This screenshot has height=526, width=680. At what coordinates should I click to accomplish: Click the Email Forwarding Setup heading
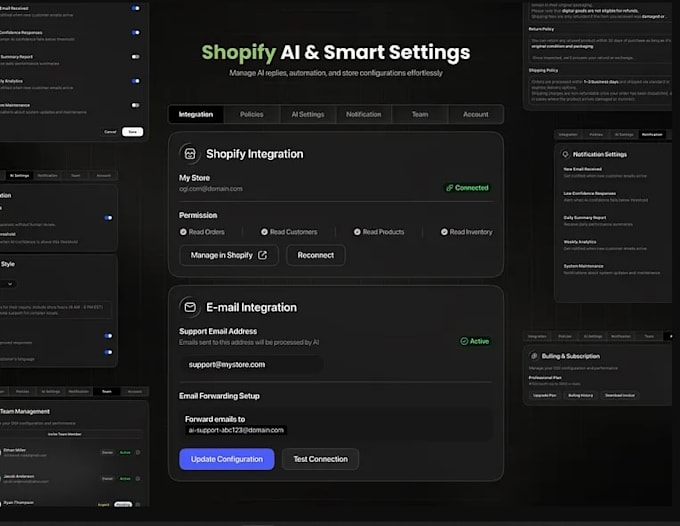pos(219,396)
